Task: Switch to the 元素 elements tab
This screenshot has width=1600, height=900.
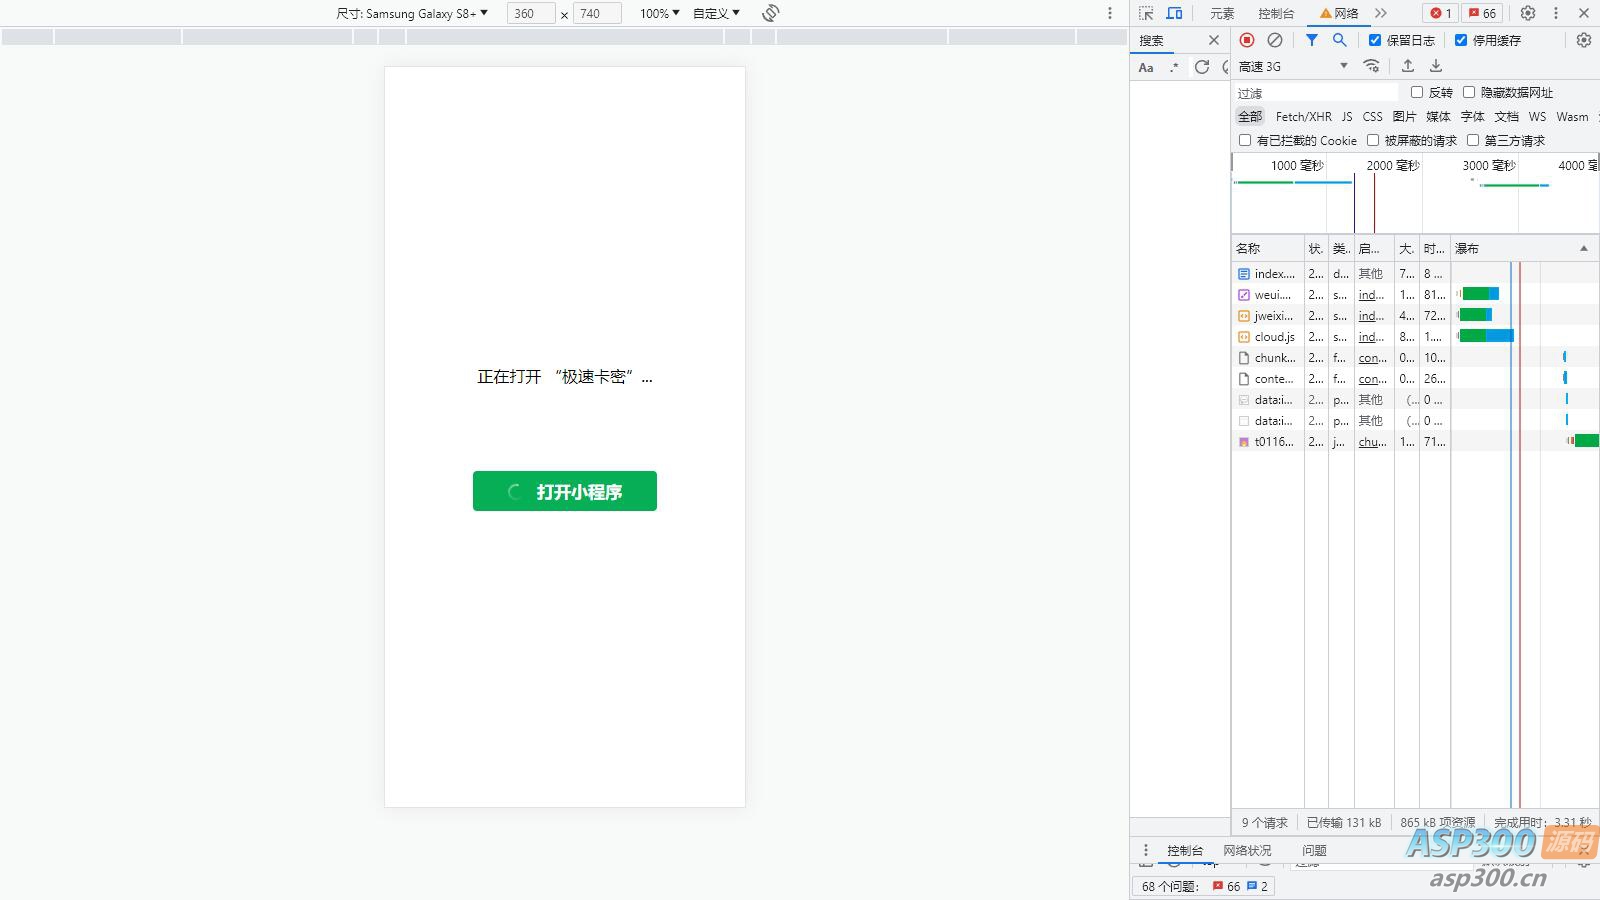Action: pyautogui.click(x=1222, y=13)
